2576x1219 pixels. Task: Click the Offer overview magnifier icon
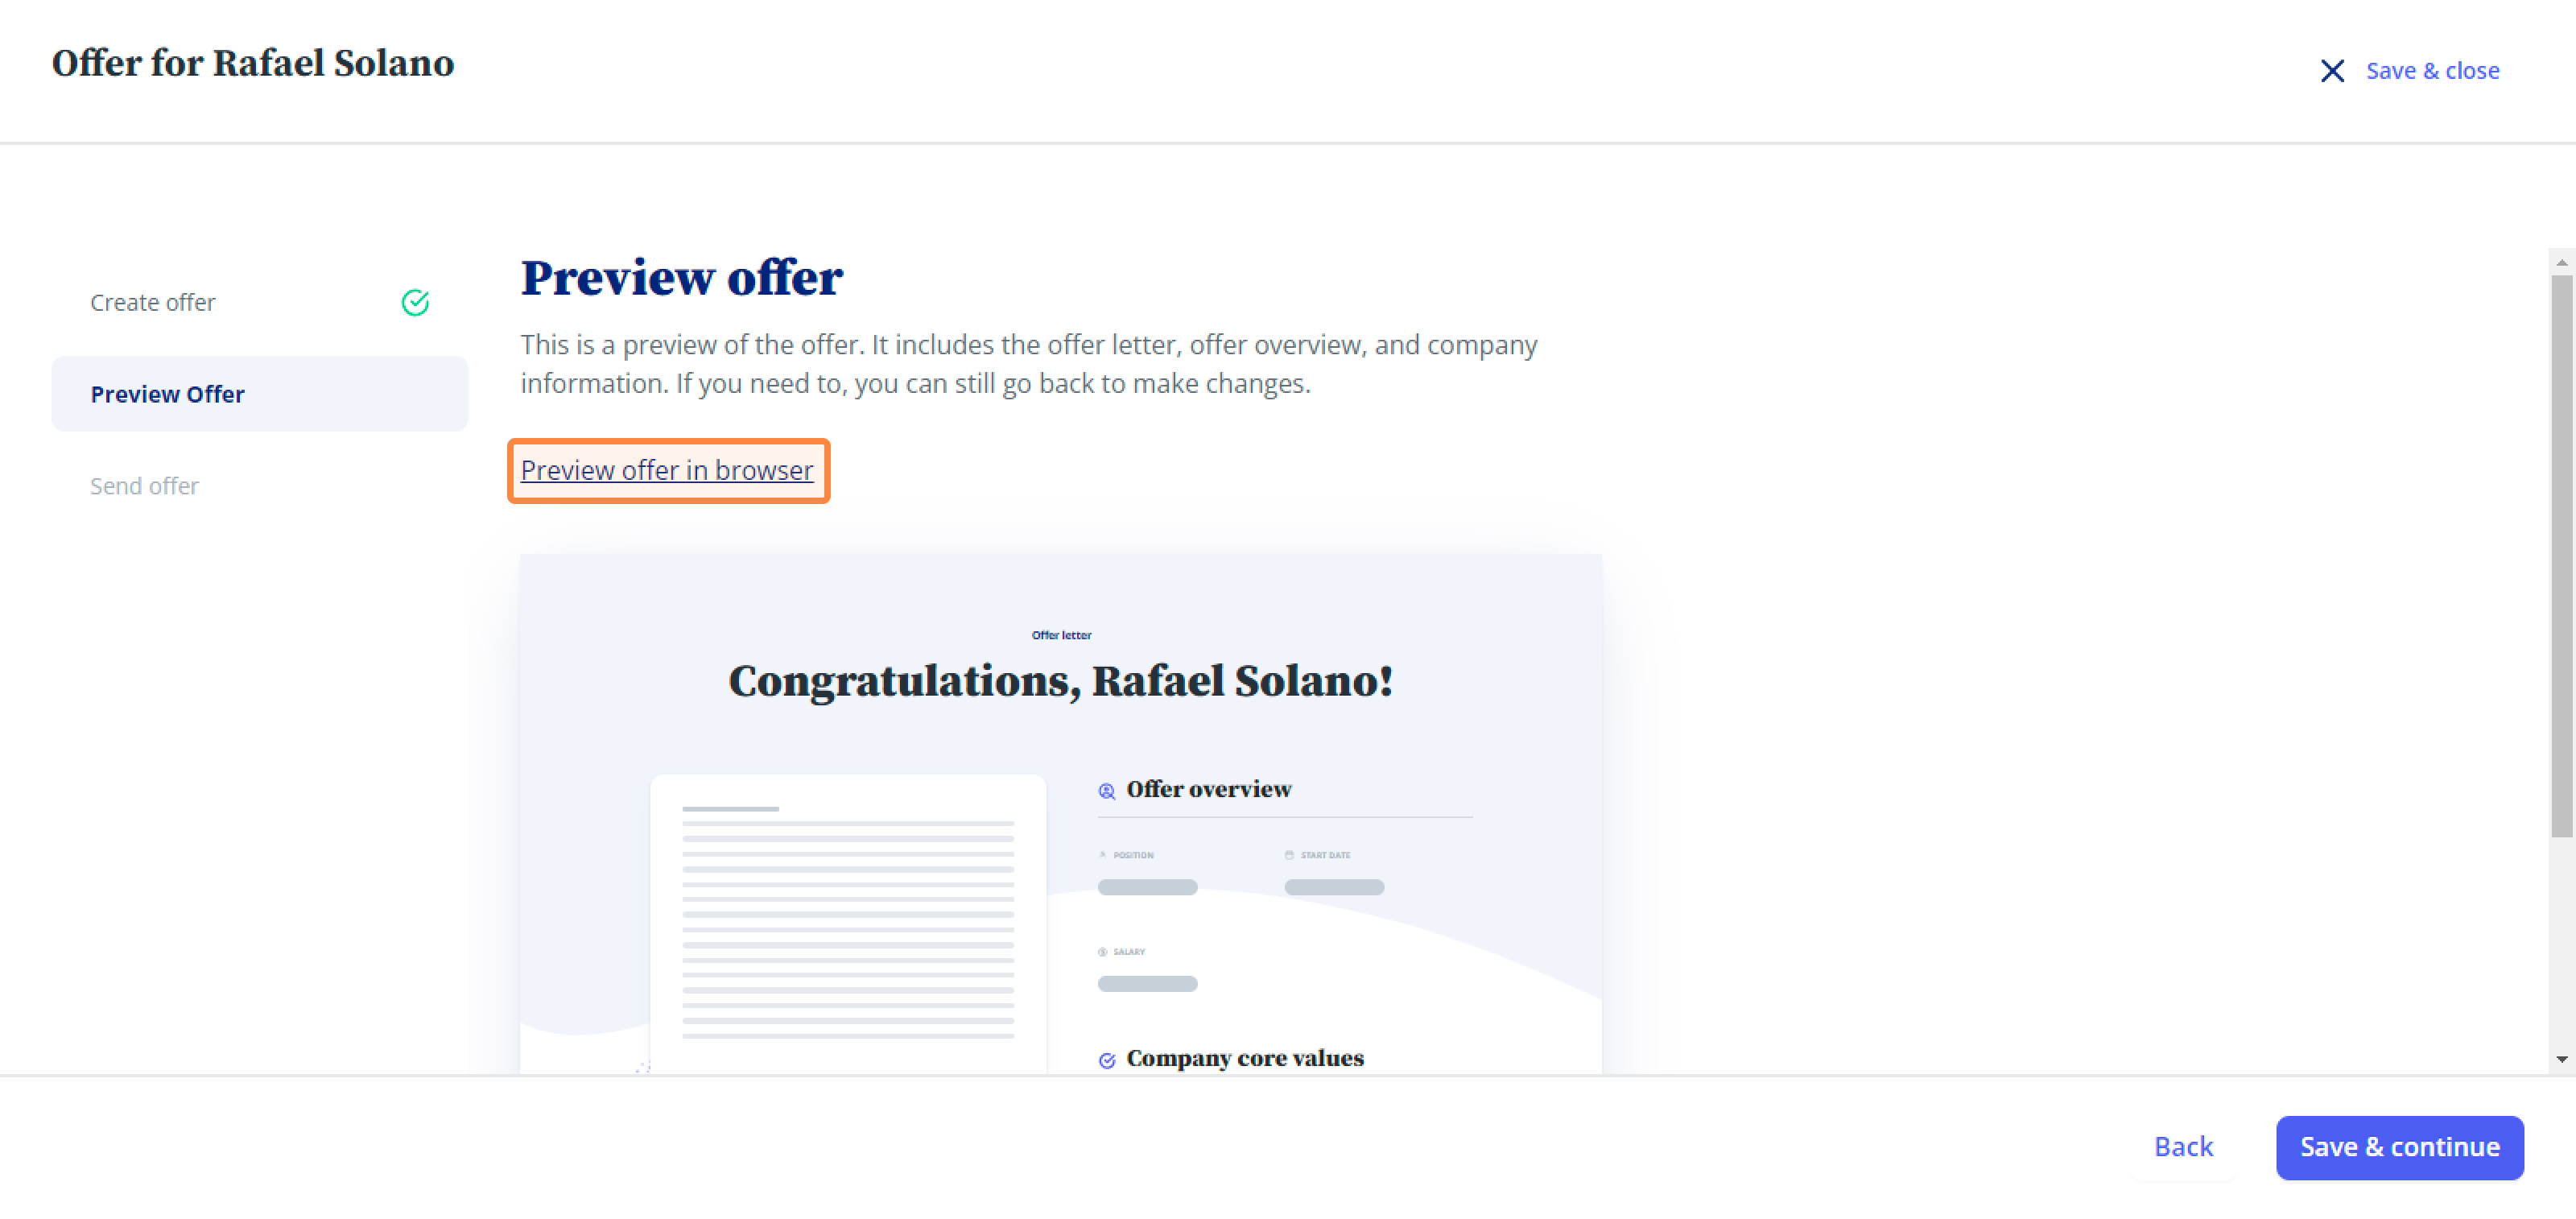[x=1107, y=791]
